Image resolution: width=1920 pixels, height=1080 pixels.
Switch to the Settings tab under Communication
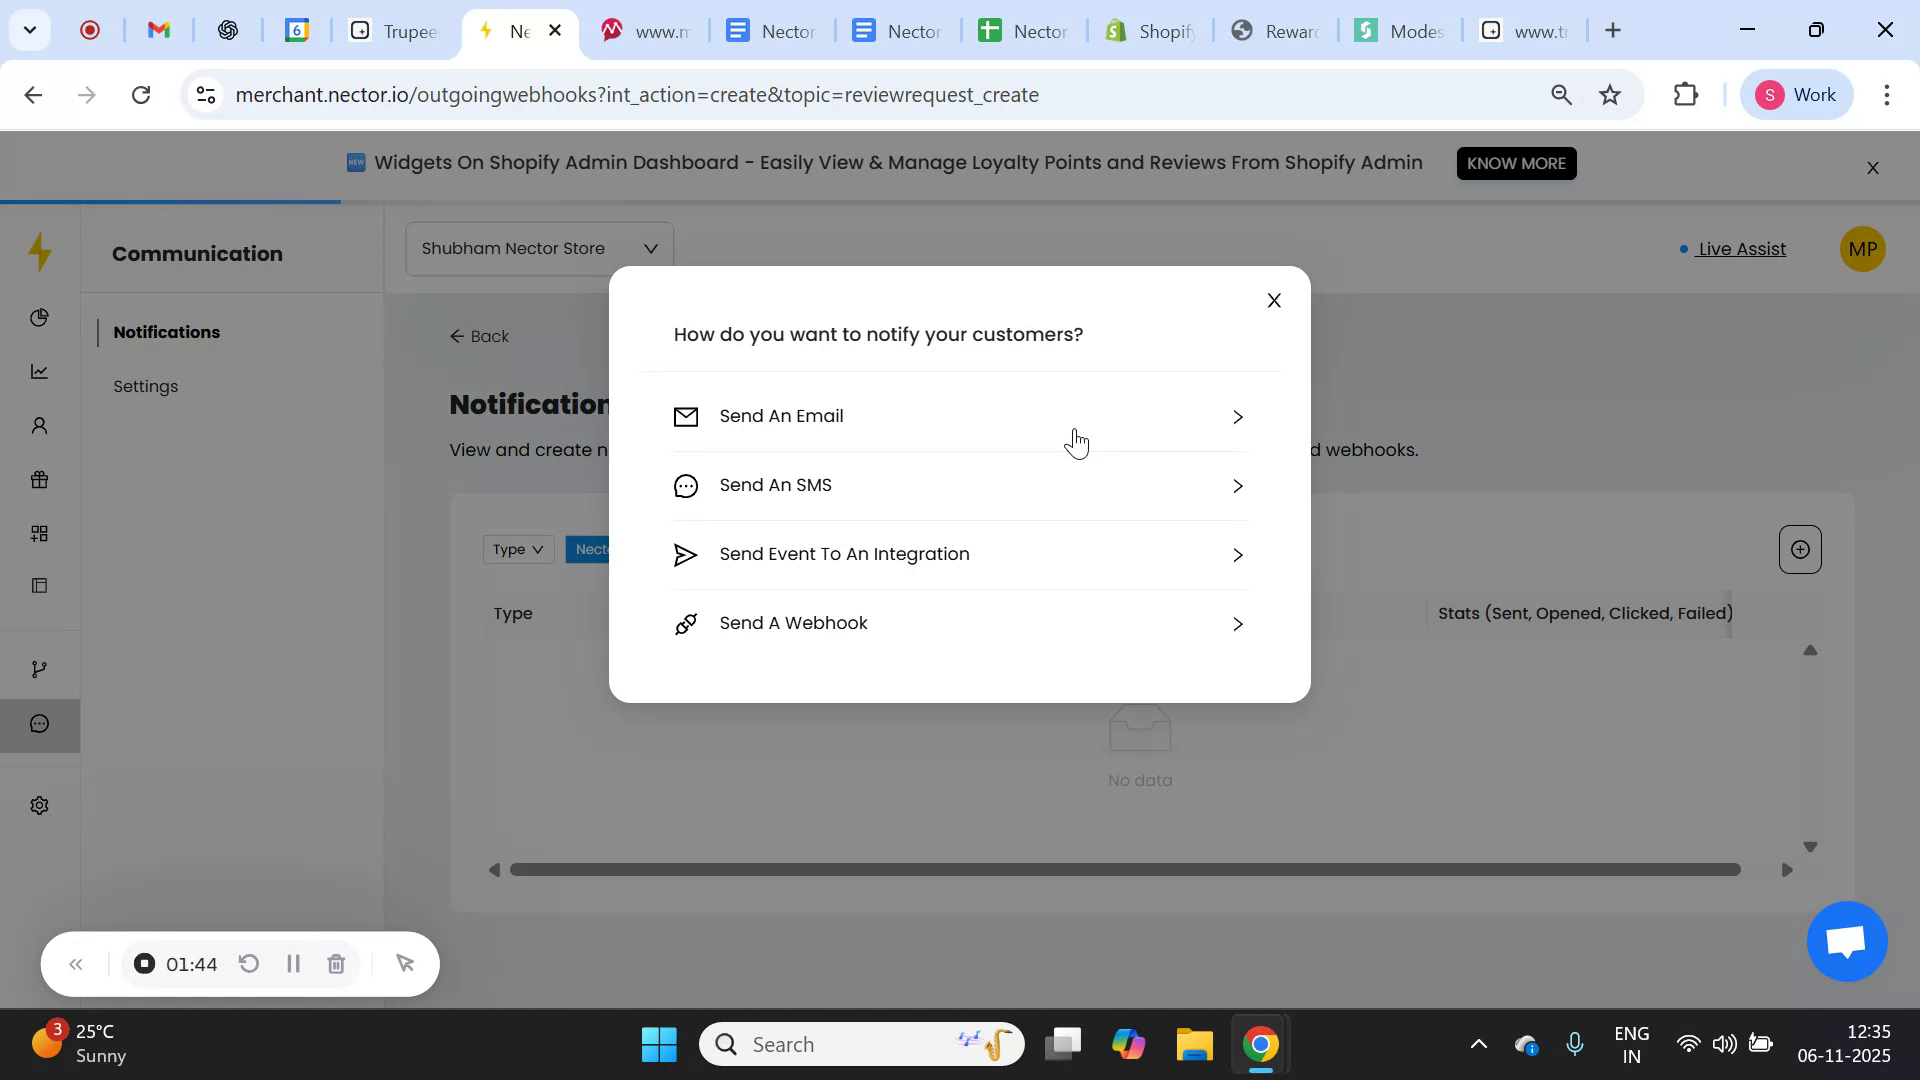click(145, 385)
